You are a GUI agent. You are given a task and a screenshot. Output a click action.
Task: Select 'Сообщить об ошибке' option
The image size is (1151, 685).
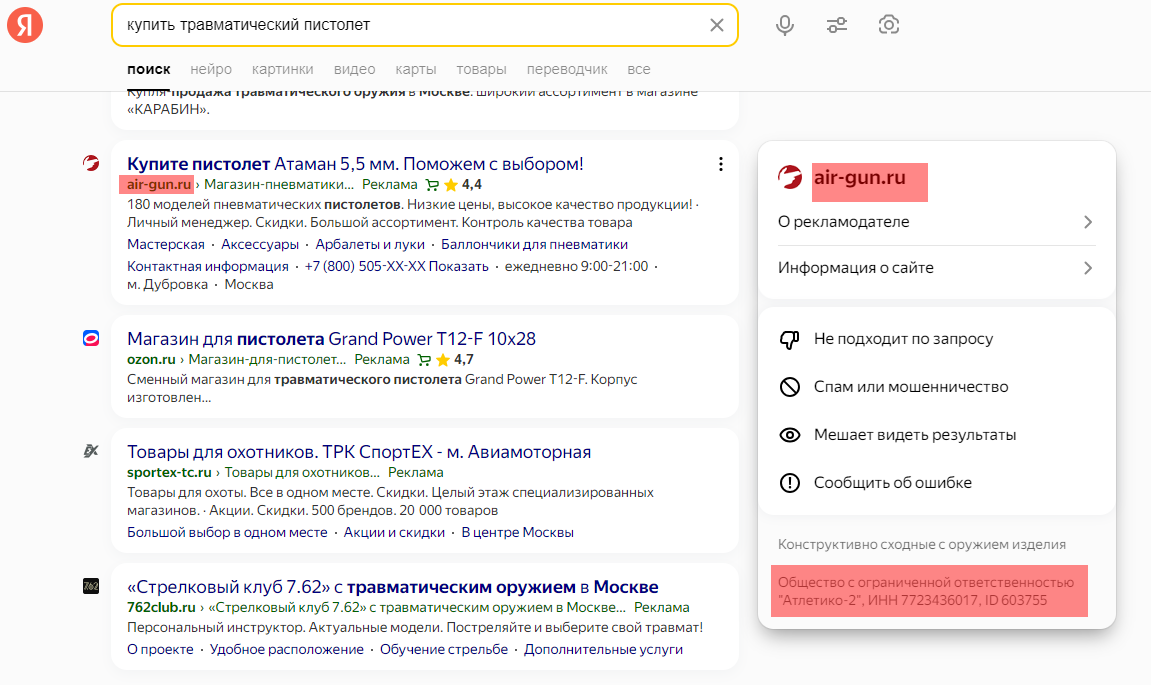pos(893,483)
